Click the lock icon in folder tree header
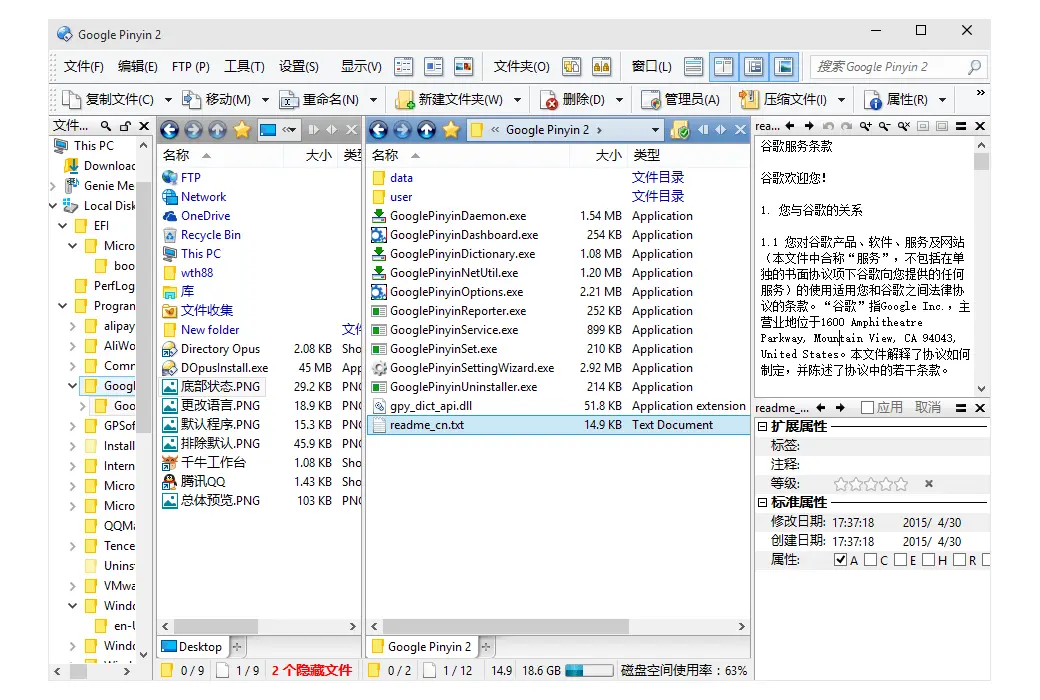 [125, 126]
